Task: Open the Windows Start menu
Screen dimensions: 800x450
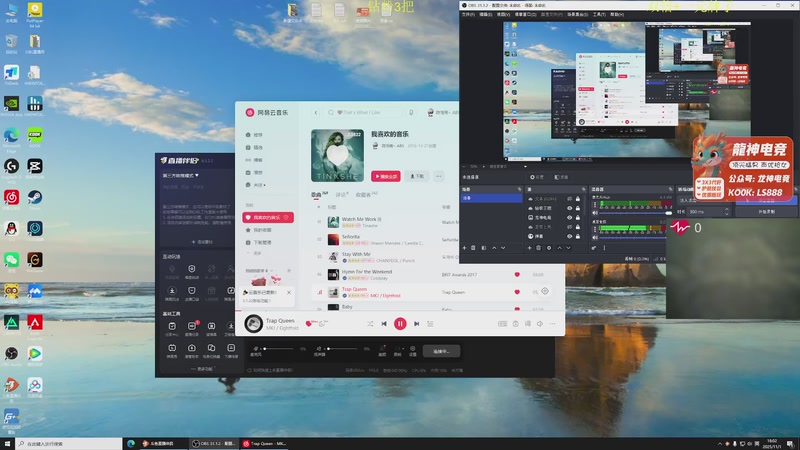Action: 7,444
